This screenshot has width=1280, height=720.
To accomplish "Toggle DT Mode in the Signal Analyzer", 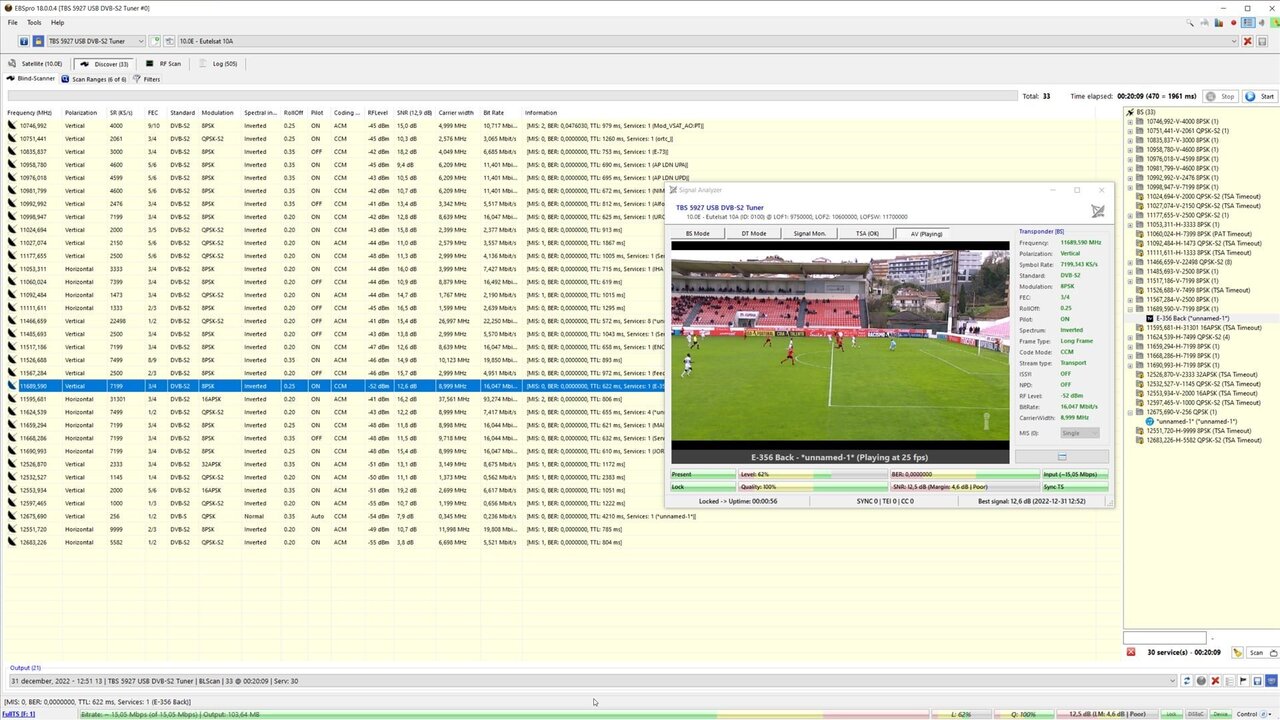I will (x=754, y=233).
